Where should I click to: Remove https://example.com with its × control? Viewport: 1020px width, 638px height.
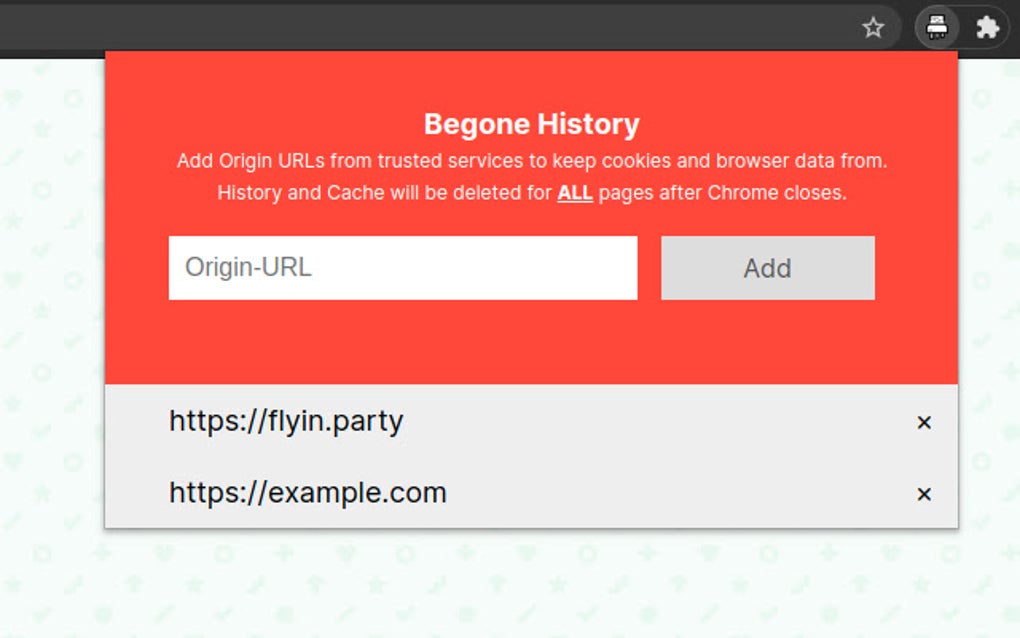click(923, 494)
